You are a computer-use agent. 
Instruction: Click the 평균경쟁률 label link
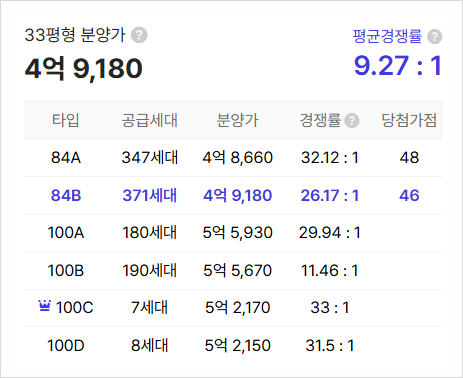[387, 36]
